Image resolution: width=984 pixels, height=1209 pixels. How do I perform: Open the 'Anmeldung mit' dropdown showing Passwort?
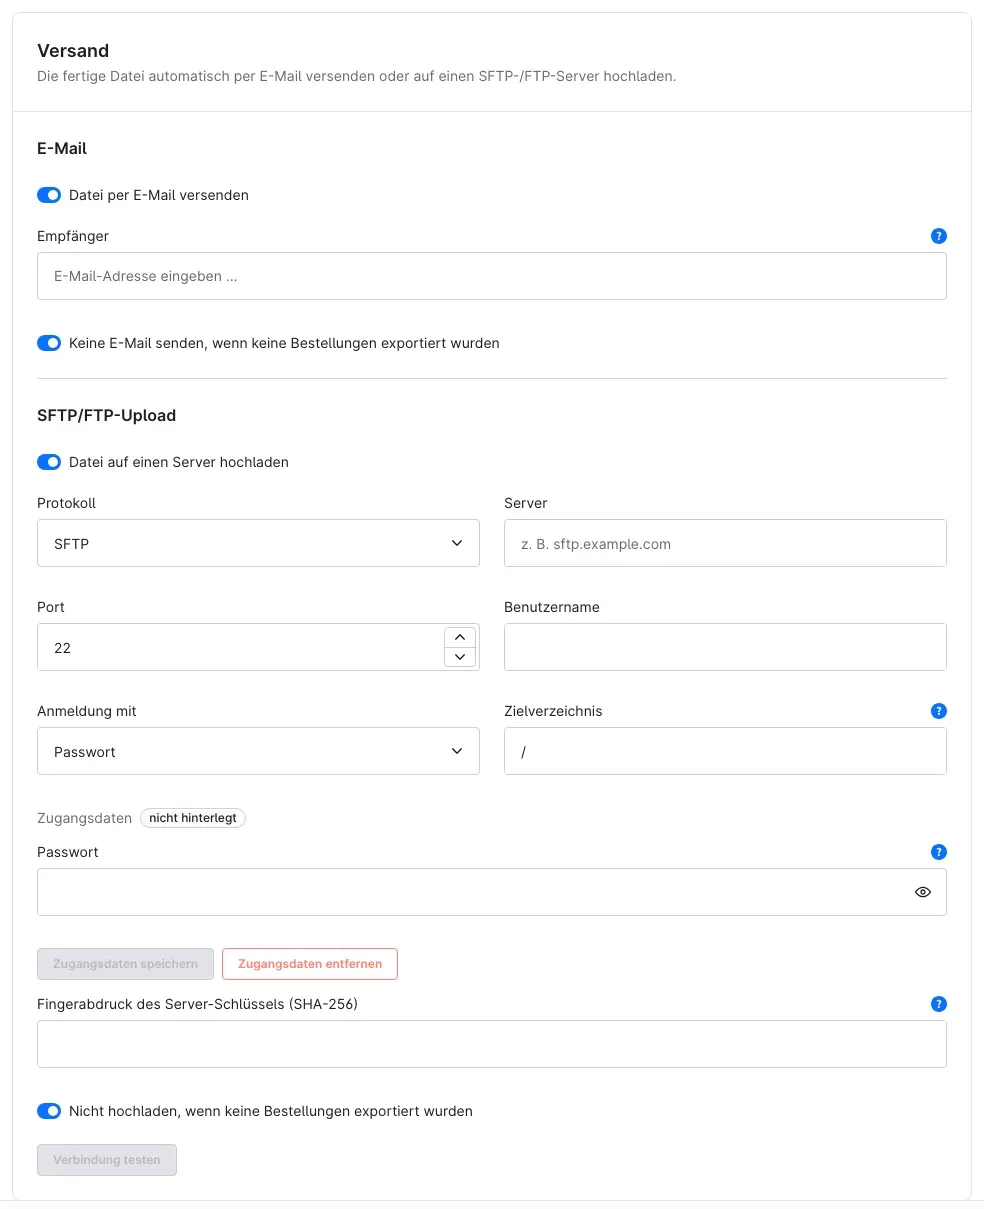(x=258, y=751)
